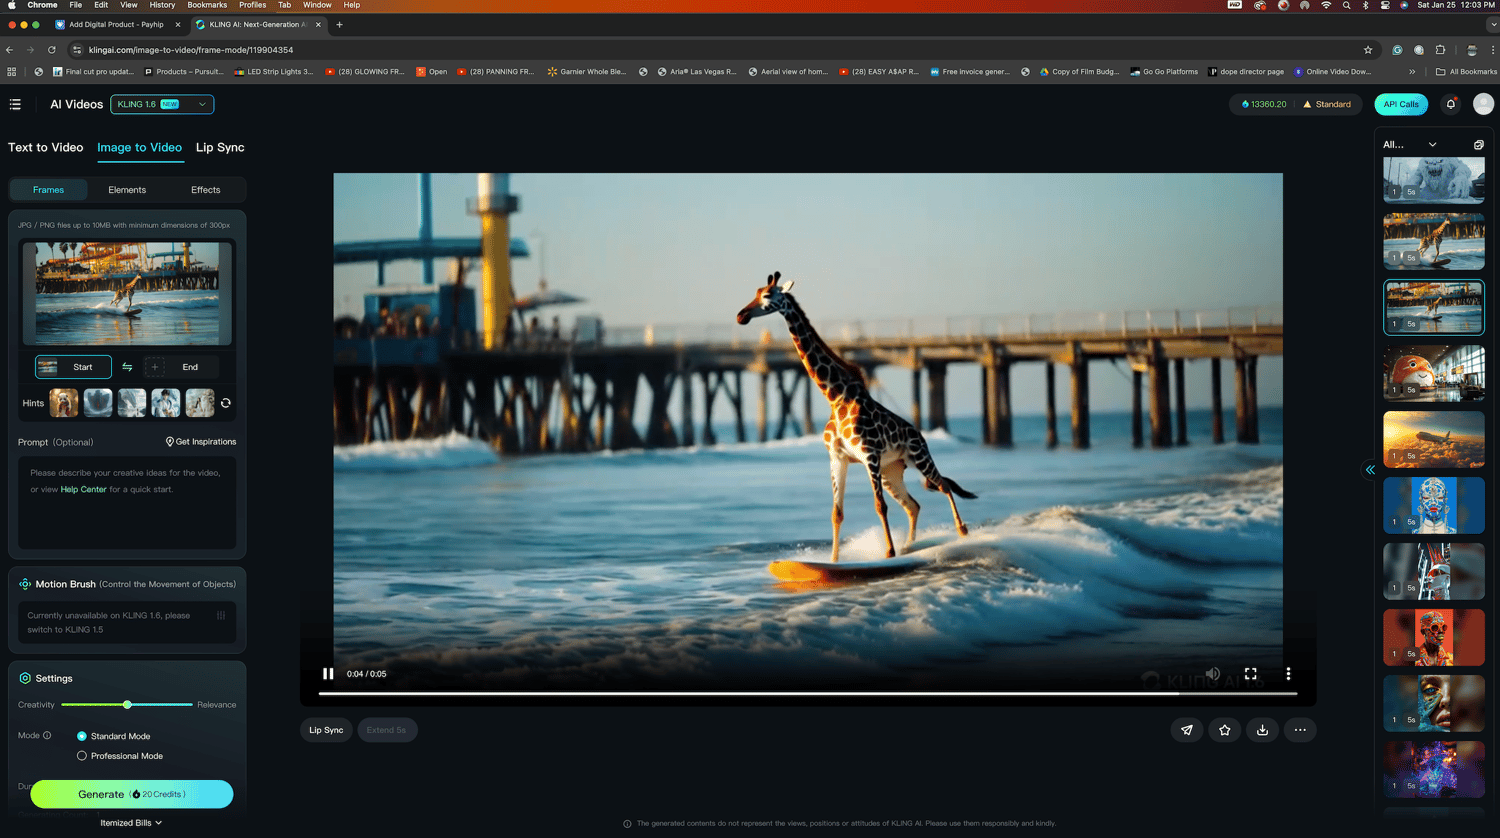Viewport: 1500px width, 838px height.
Task: Click the API Calls button
Action: click(1401, 104)
